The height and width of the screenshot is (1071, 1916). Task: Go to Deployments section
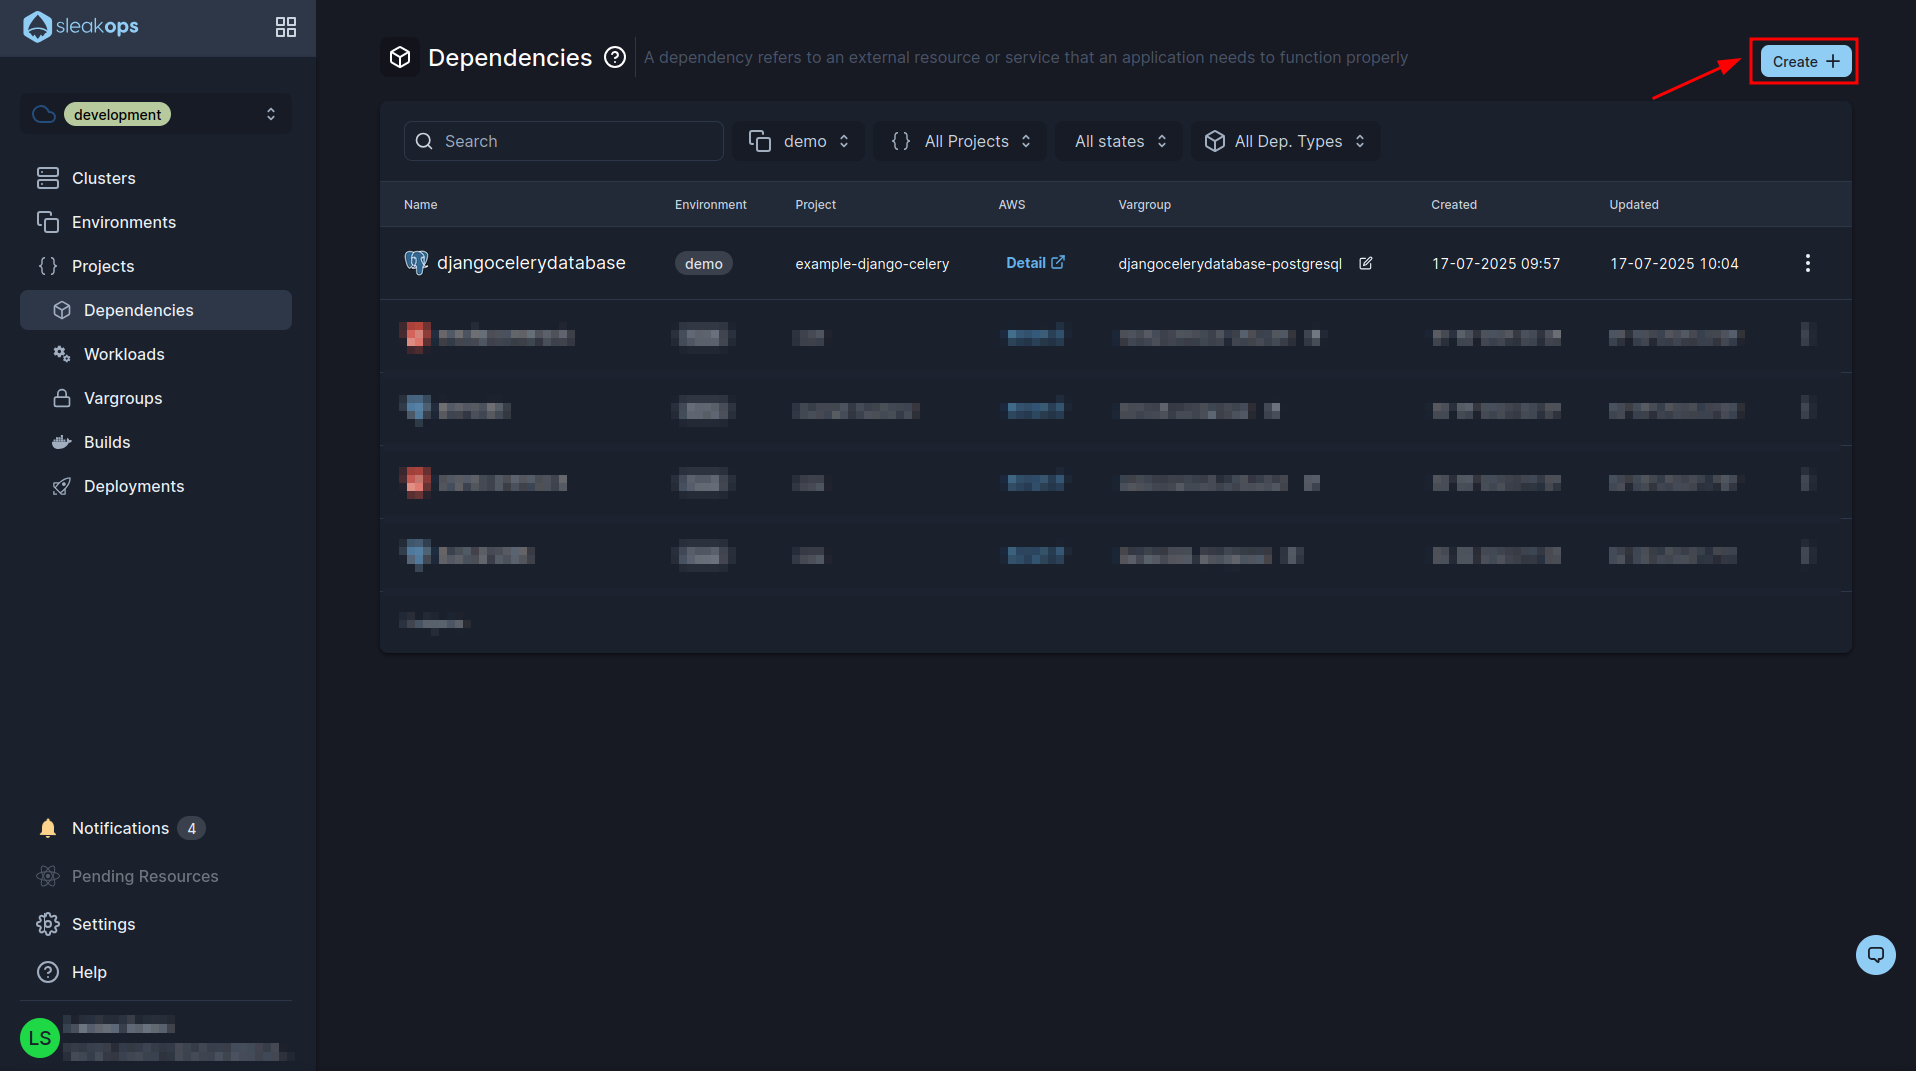[156, 486]
